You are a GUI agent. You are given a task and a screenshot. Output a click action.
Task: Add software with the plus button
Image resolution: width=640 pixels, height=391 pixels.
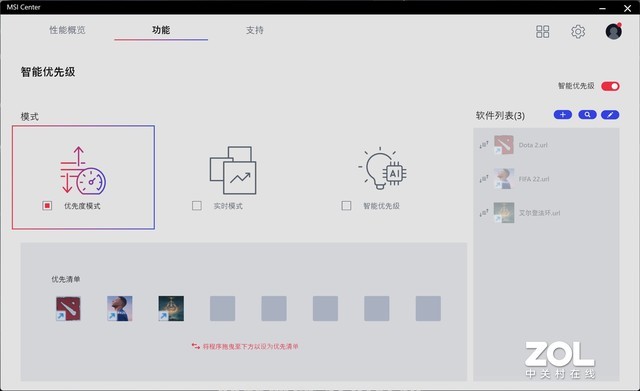click(562, 115)
